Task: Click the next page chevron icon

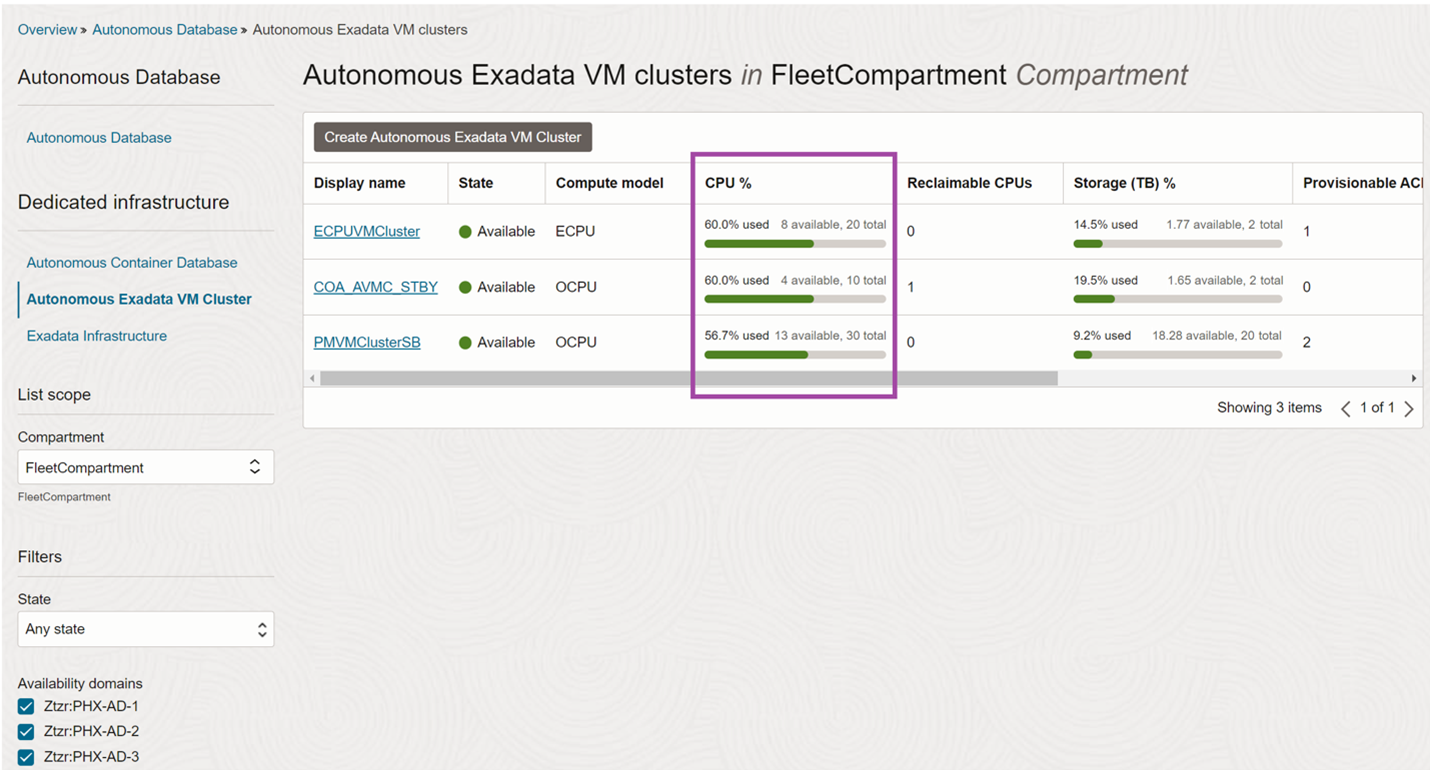Action: pyautogui.click(x=1409, y=408)
